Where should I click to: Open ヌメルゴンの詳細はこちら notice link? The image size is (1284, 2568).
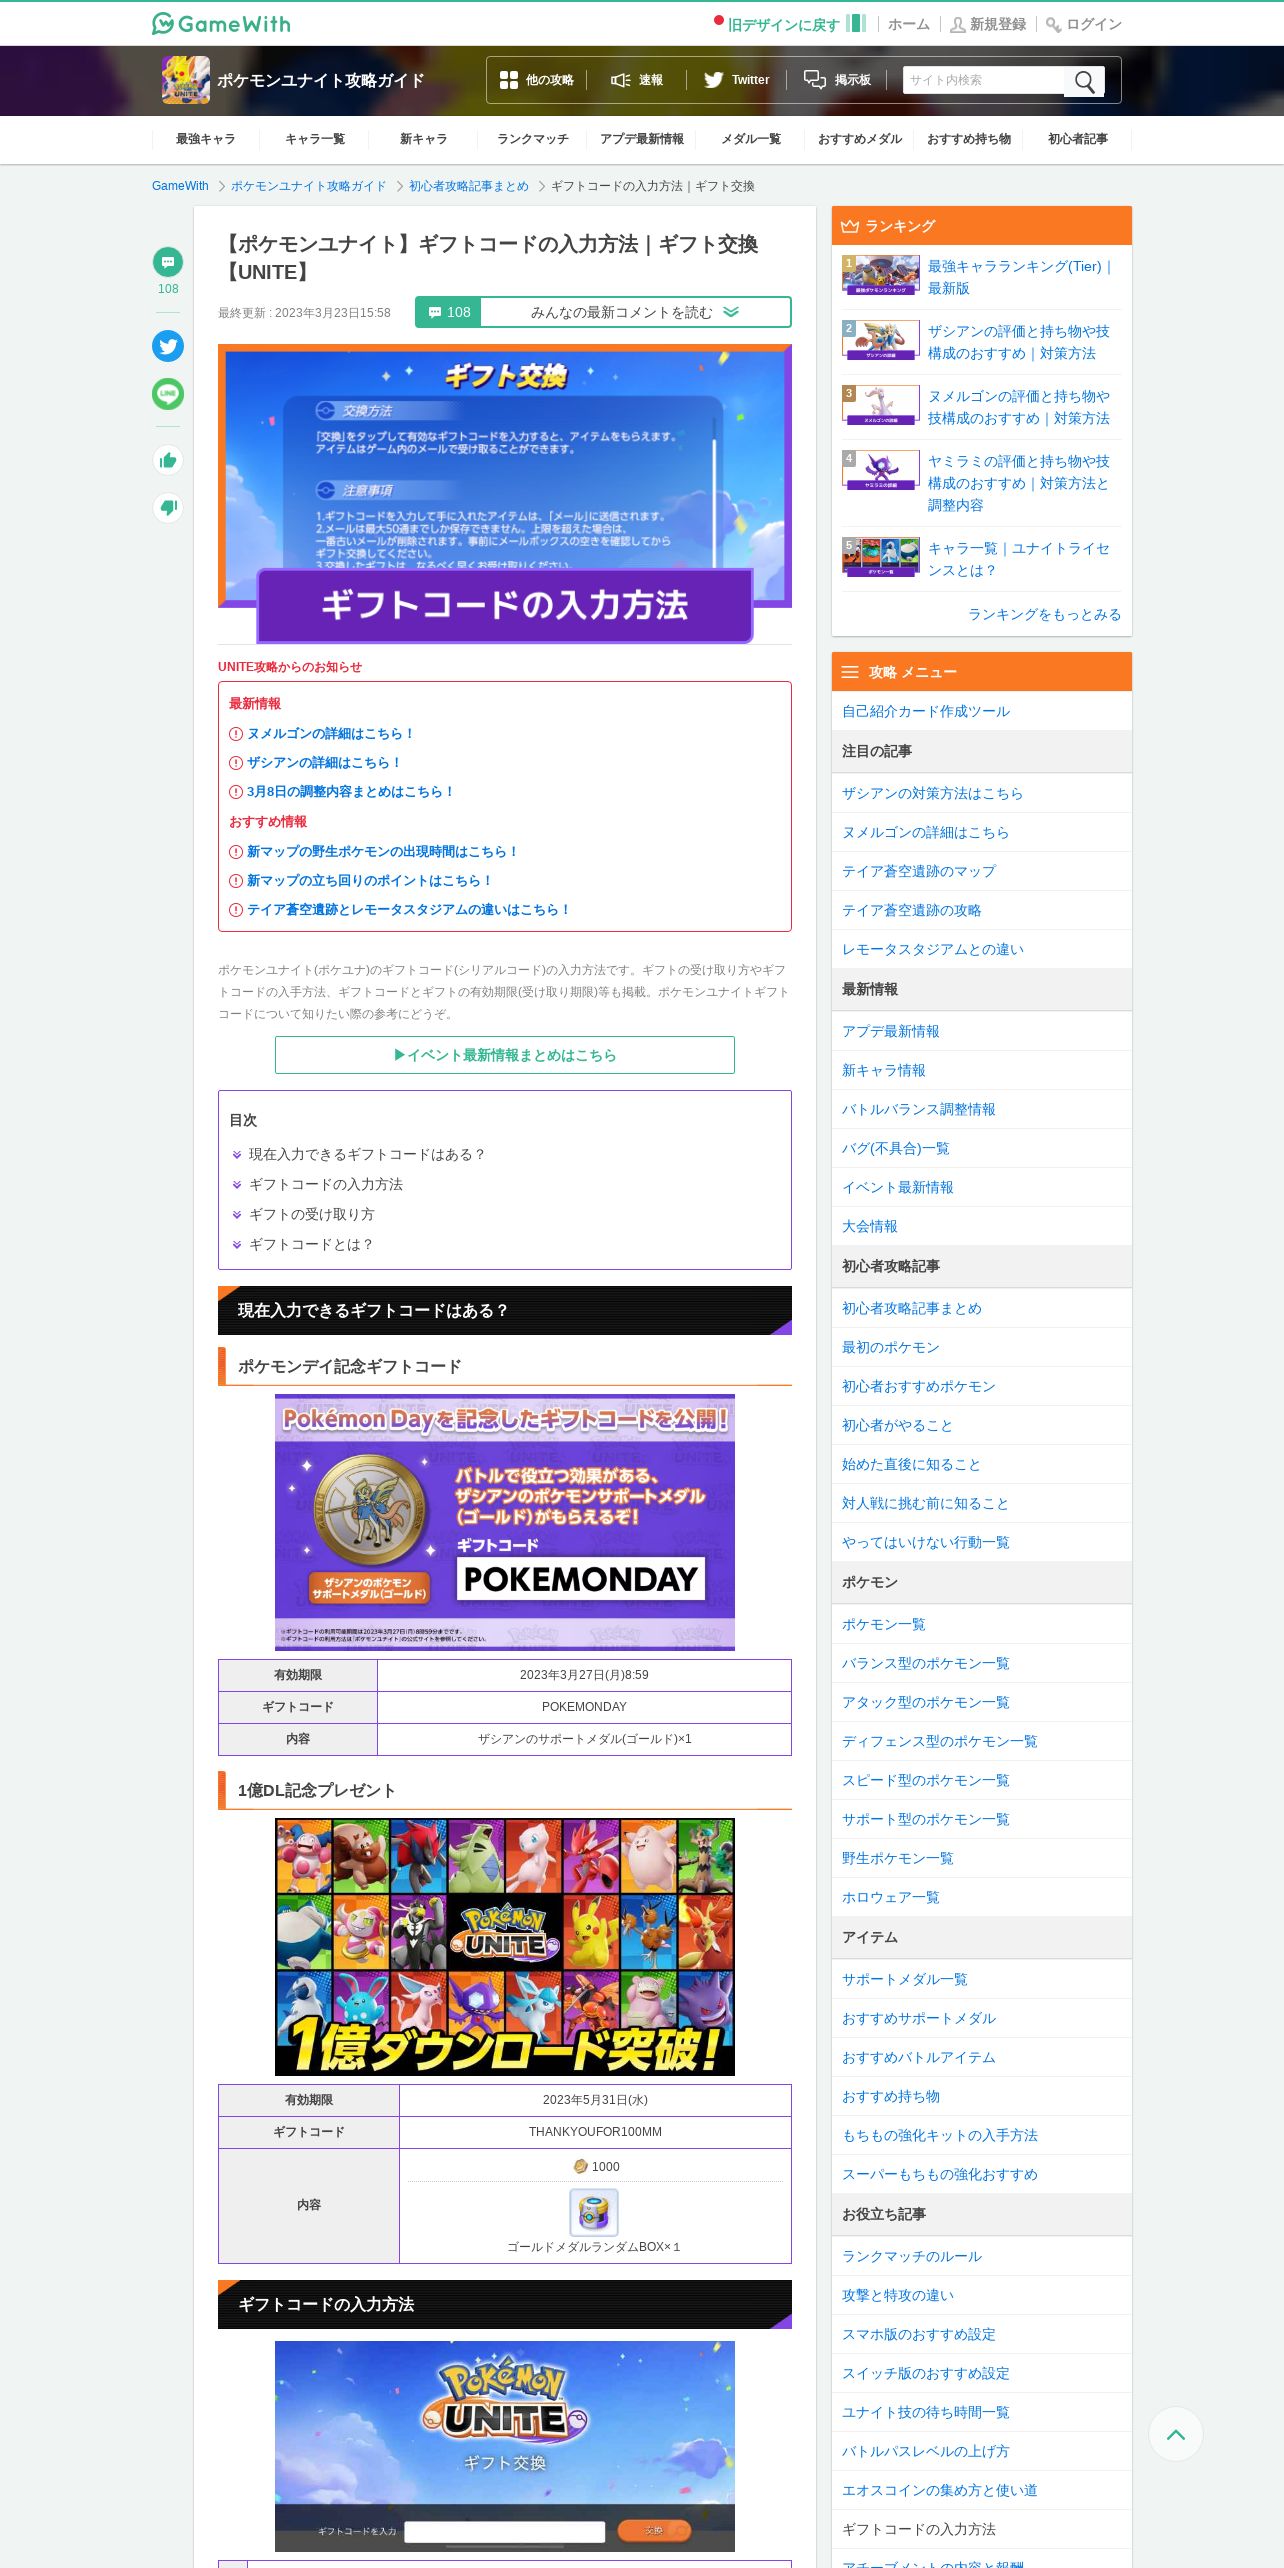(330, 733)
